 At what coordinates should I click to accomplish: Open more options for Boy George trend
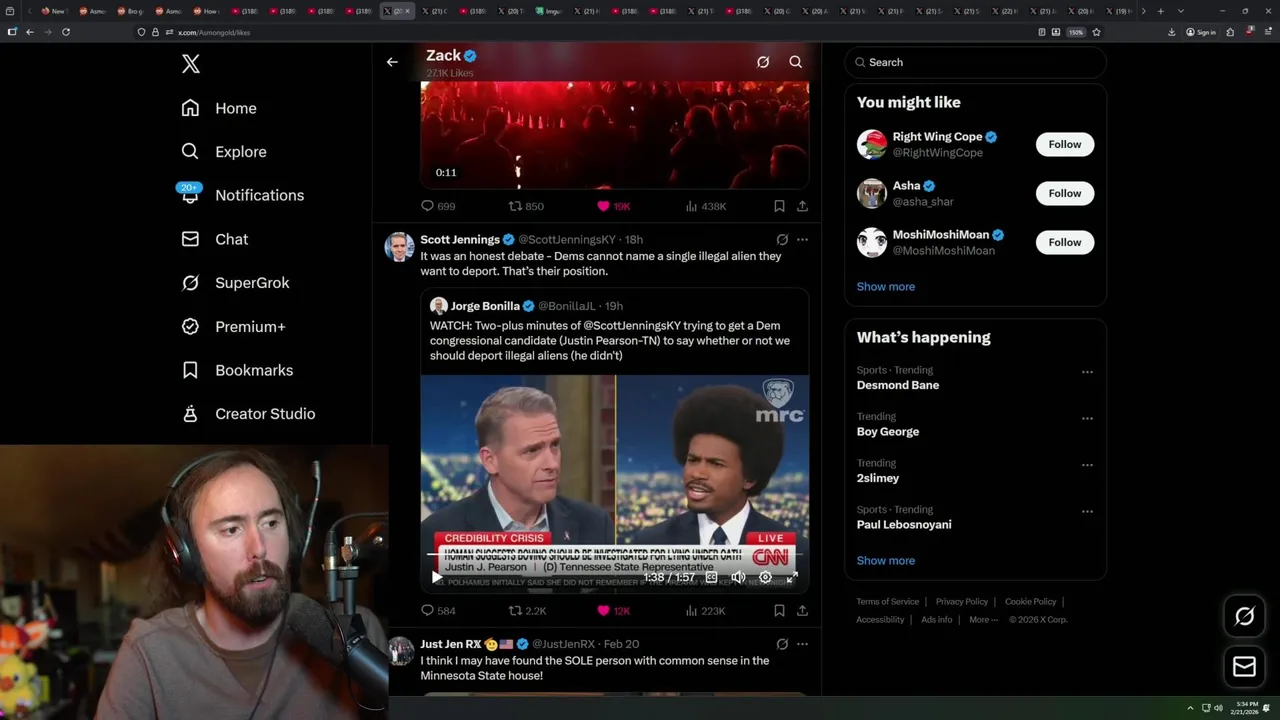click(x=1087, y=418)
